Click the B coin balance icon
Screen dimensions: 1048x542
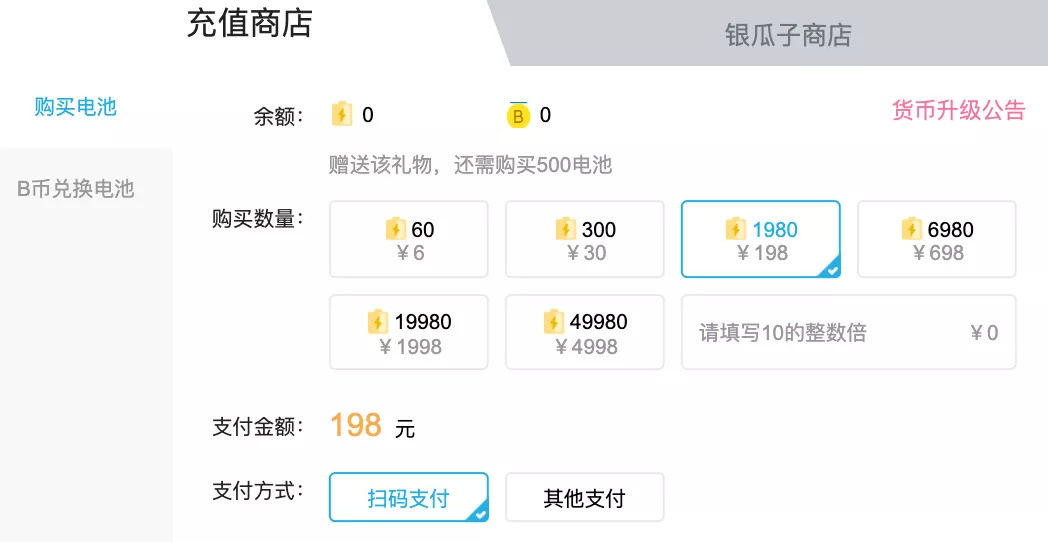tap(518, 116)
